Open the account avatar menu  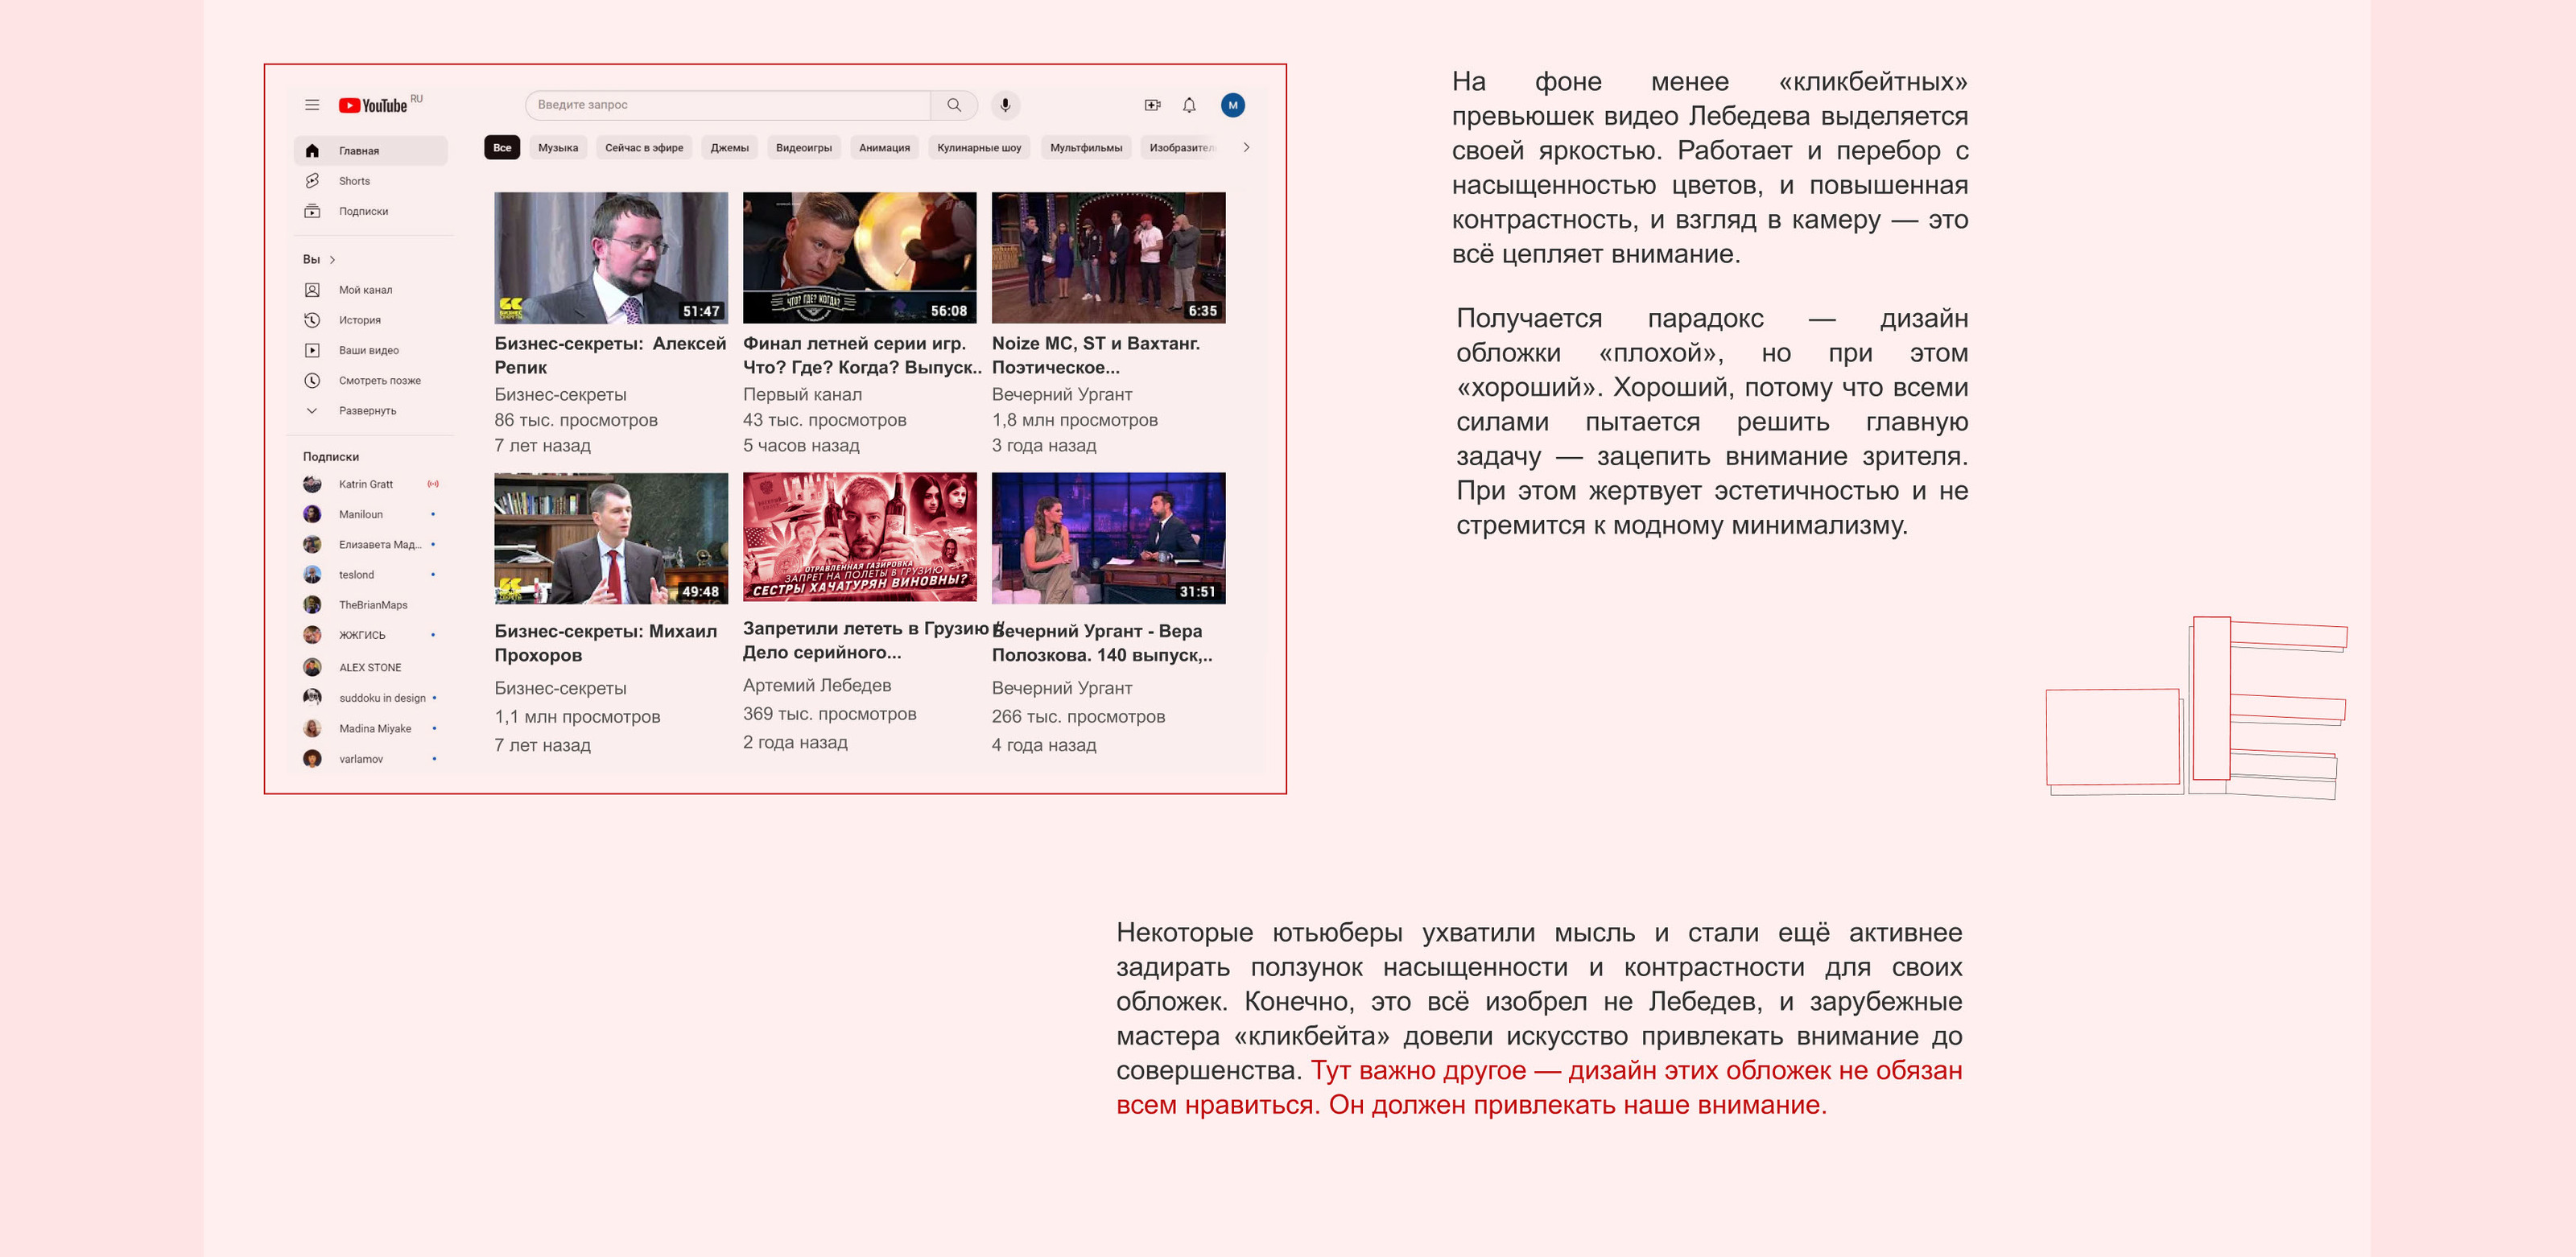click(1232, 105)
